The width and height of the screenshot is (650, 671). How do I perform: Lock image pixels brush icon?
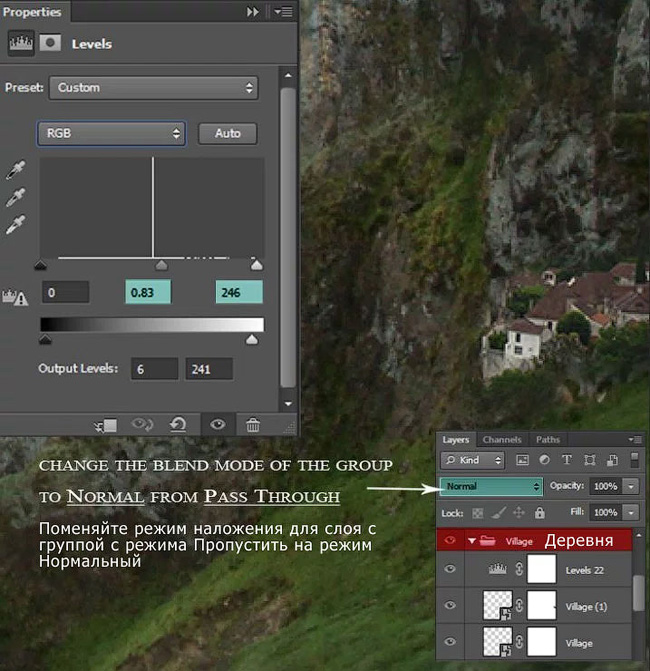498,513
